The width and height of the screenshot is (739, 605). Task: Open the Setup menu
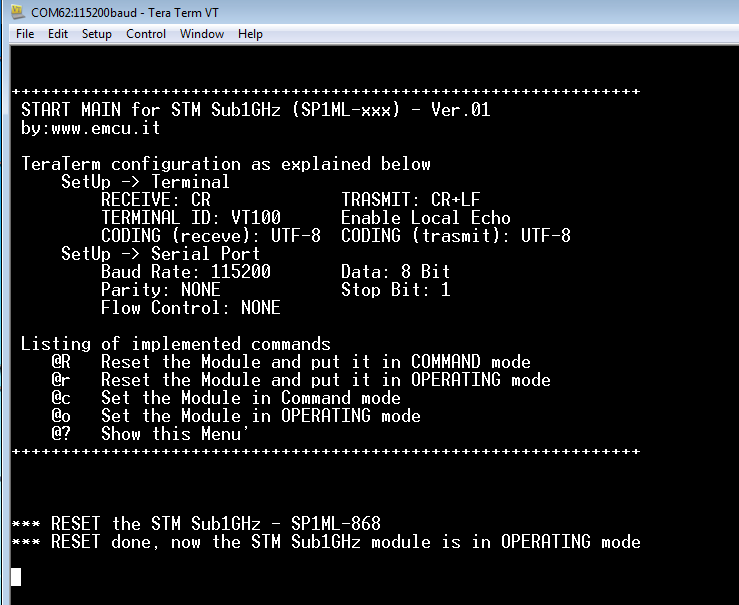point(97,34)
